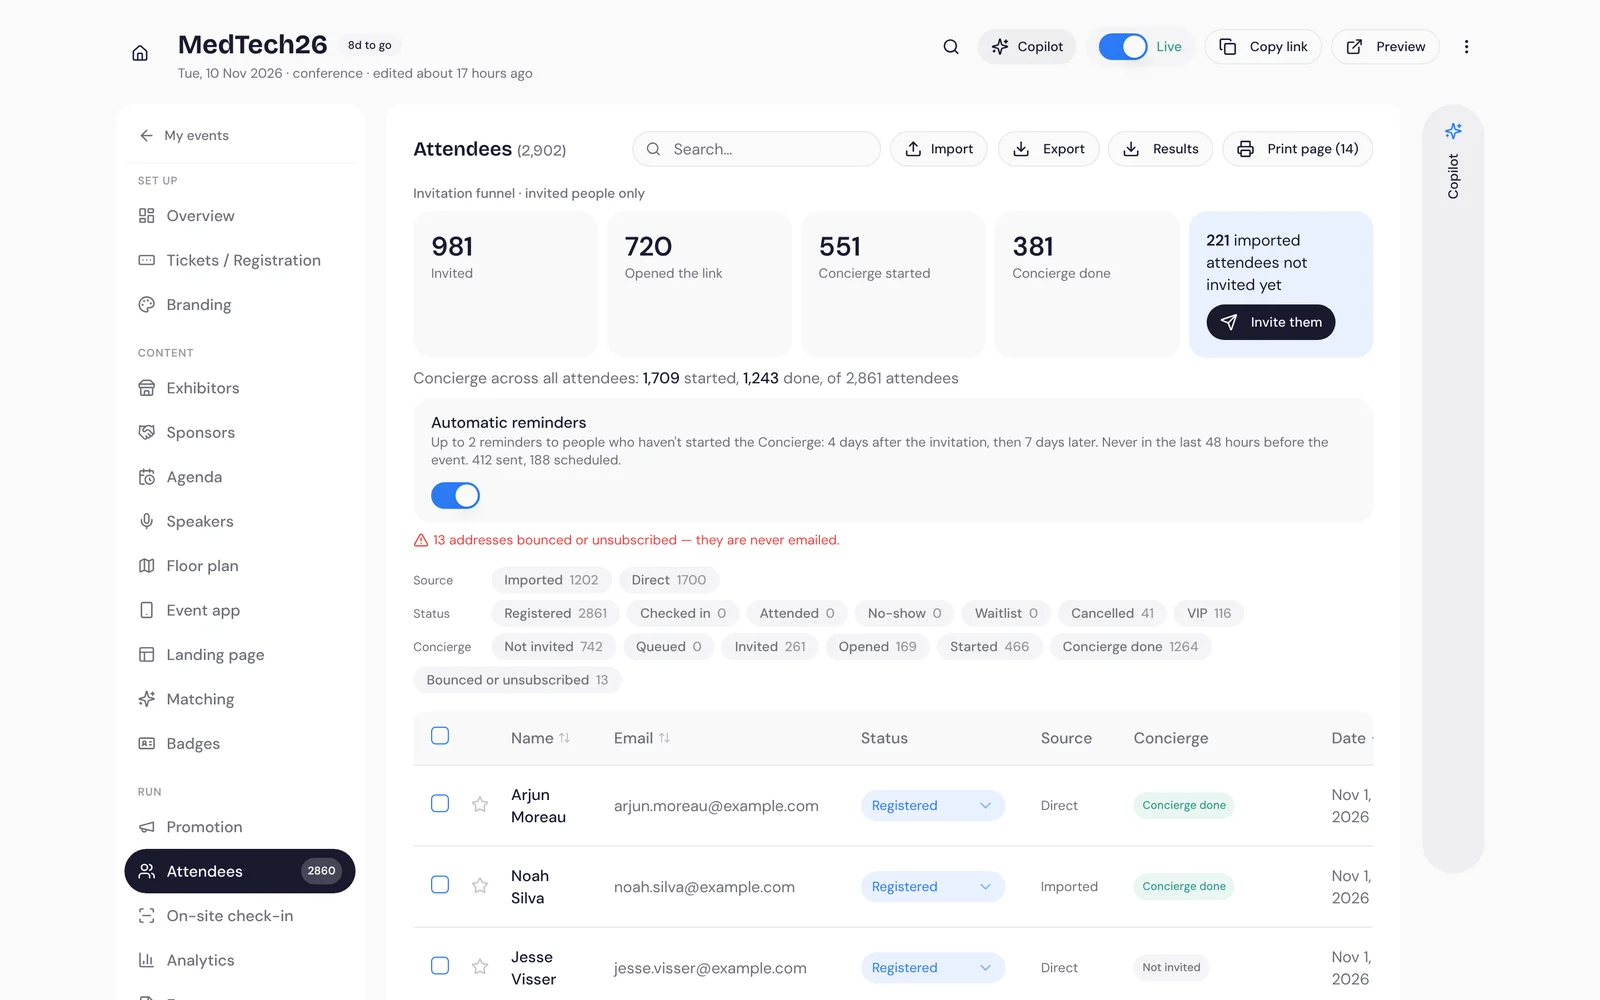Open Copilot side panel sparkle icon

(x=1453, y=131)
